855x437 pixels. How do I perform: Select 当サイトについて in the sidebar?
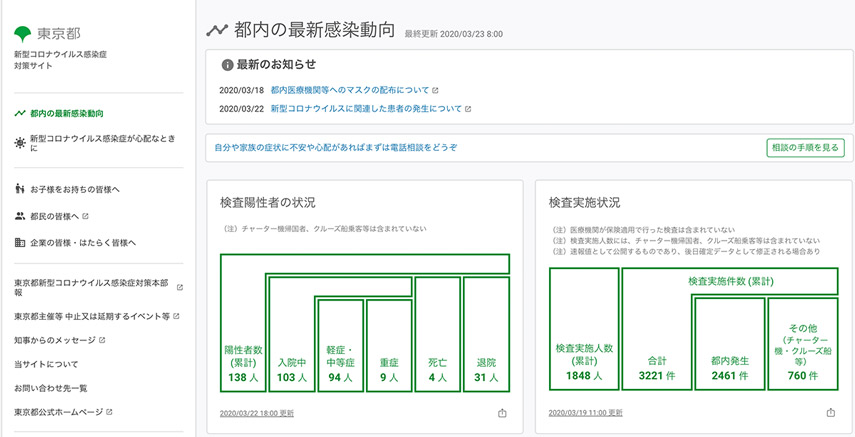tap(46, 364)
